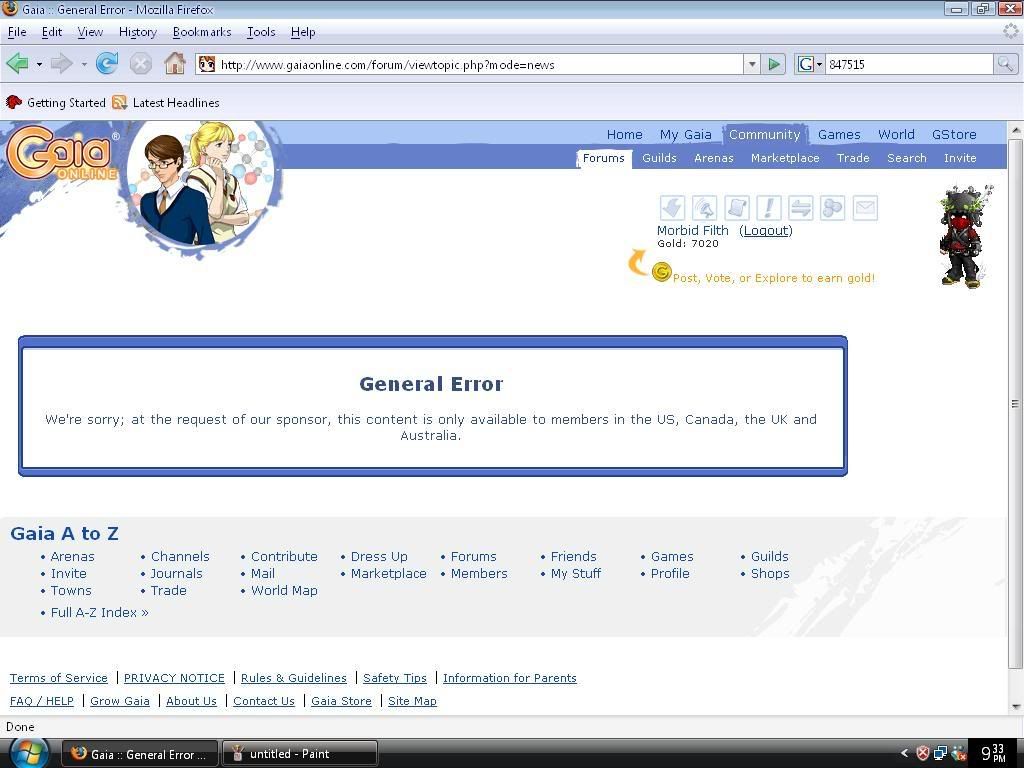This screenshot has width=1024, height=768.
Task: Select the Community navigation tab
Action: (764, 135)
